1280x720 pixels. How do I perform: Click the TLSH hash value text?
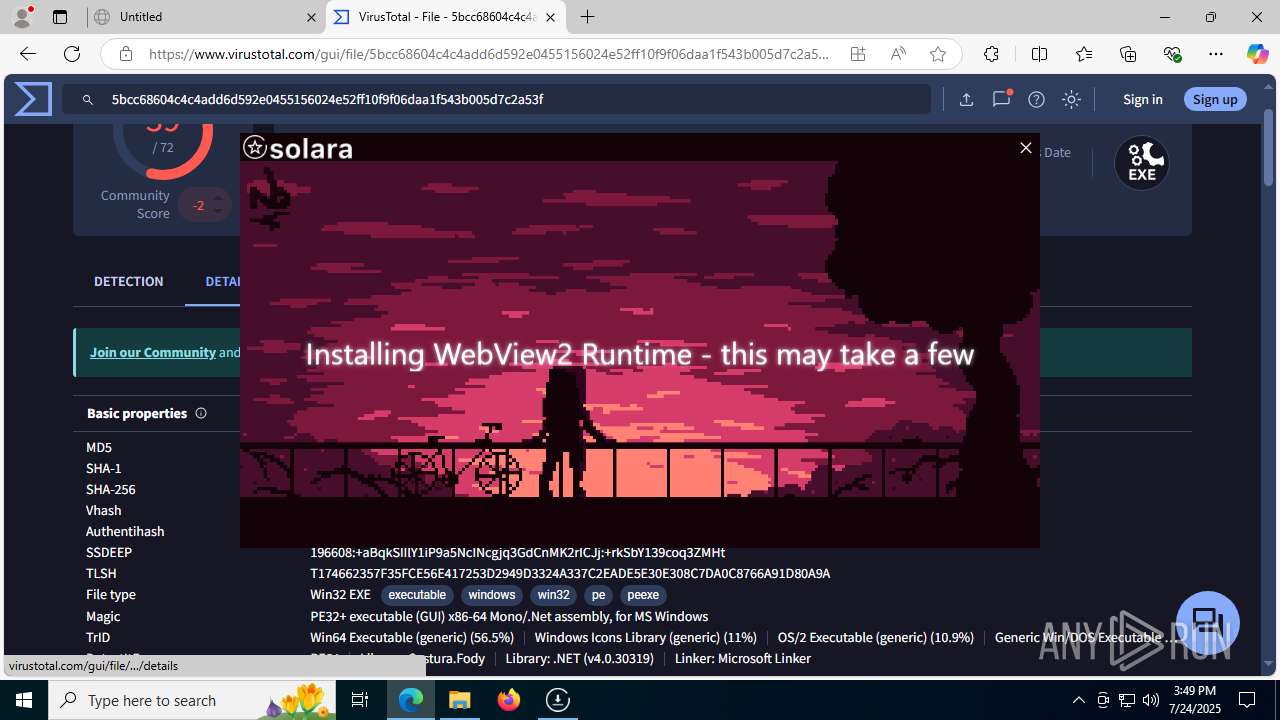[x=570, y=574]
